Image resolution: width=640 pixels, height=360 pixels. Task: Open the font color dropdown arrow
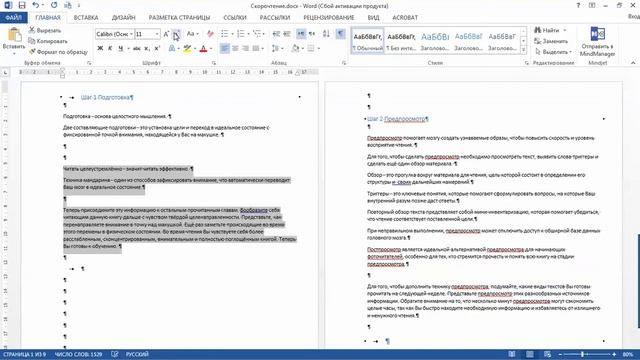pyautogui.click(x=211, y=49)
